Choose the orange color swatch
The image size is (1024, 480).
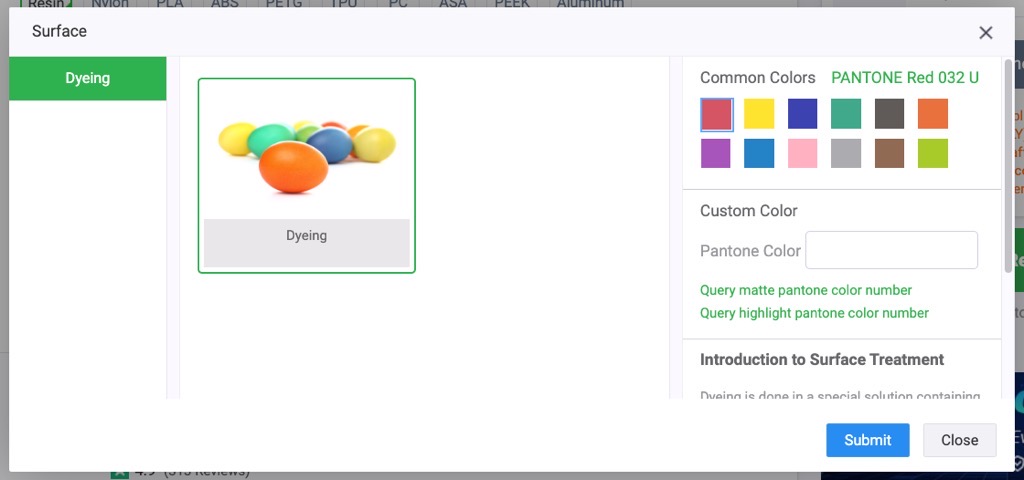[x=932, y=114]
